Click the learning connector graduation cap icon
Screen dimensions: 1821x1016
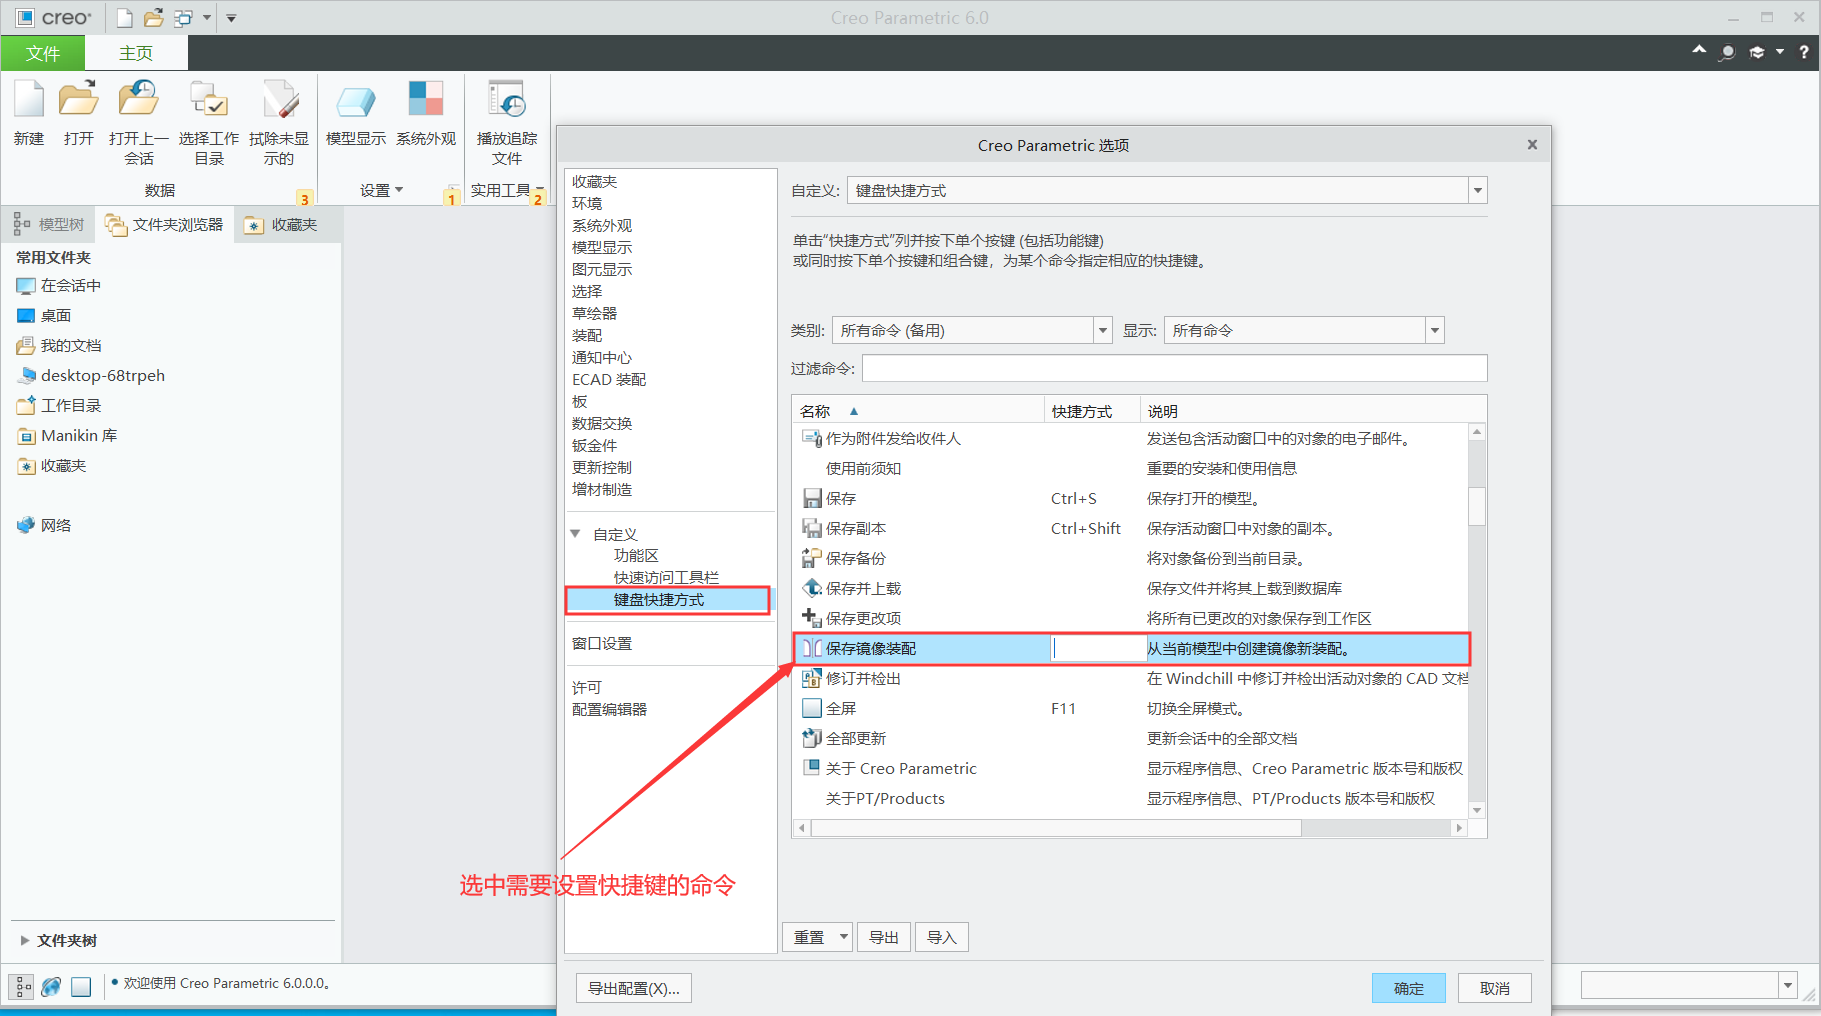pos(1757,52)
